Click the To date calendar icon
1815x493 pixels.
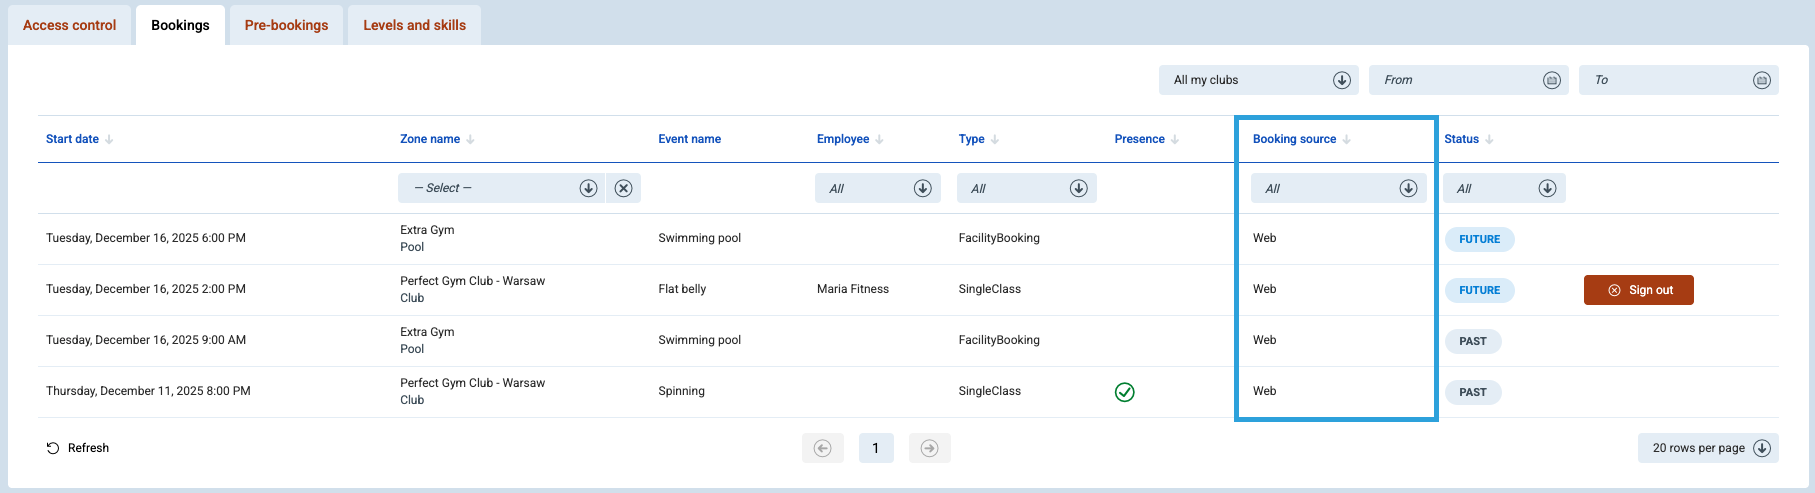tap(1761, 80)
